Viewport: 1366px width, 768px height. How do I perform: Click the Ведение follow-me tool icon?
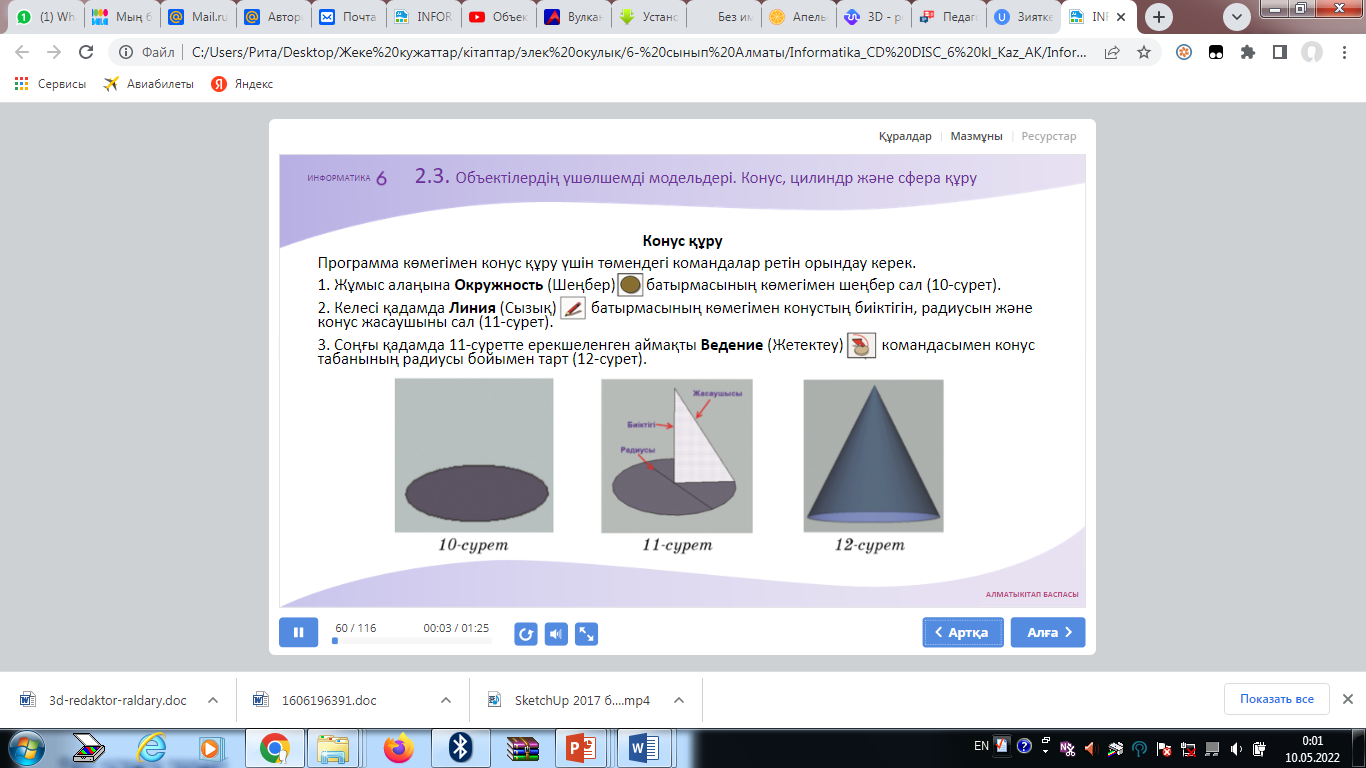click(861, 346)
